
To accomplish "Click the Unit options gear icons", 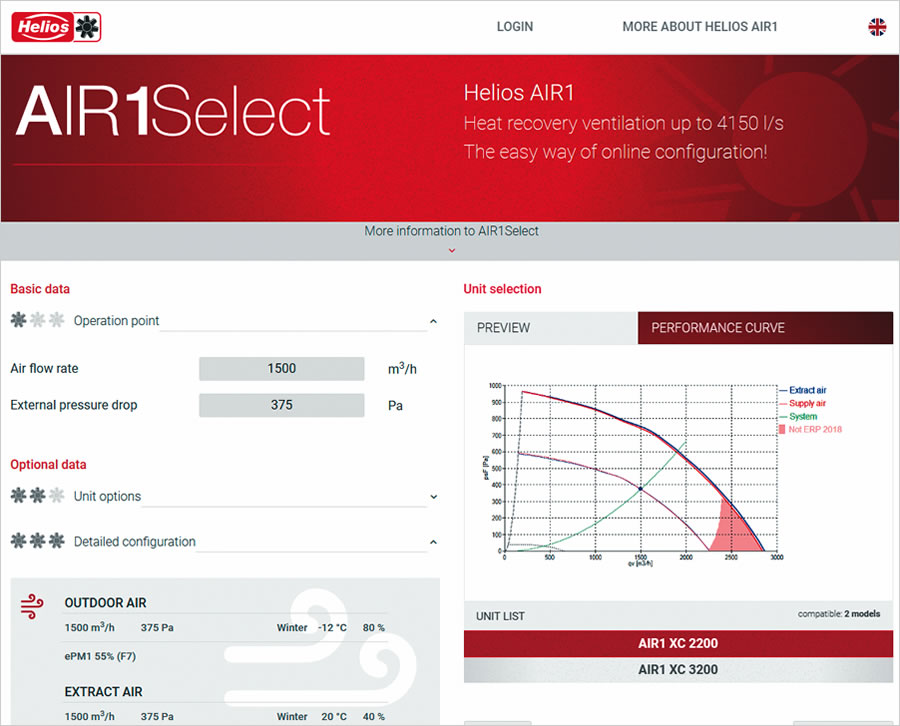I will pyautogui.click(x=37, y=495).
